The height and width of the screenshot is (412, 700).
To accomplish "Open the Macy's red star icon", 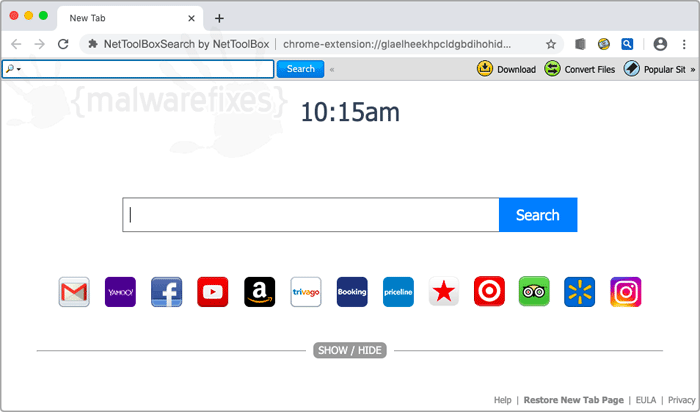I will pos(444,292).
